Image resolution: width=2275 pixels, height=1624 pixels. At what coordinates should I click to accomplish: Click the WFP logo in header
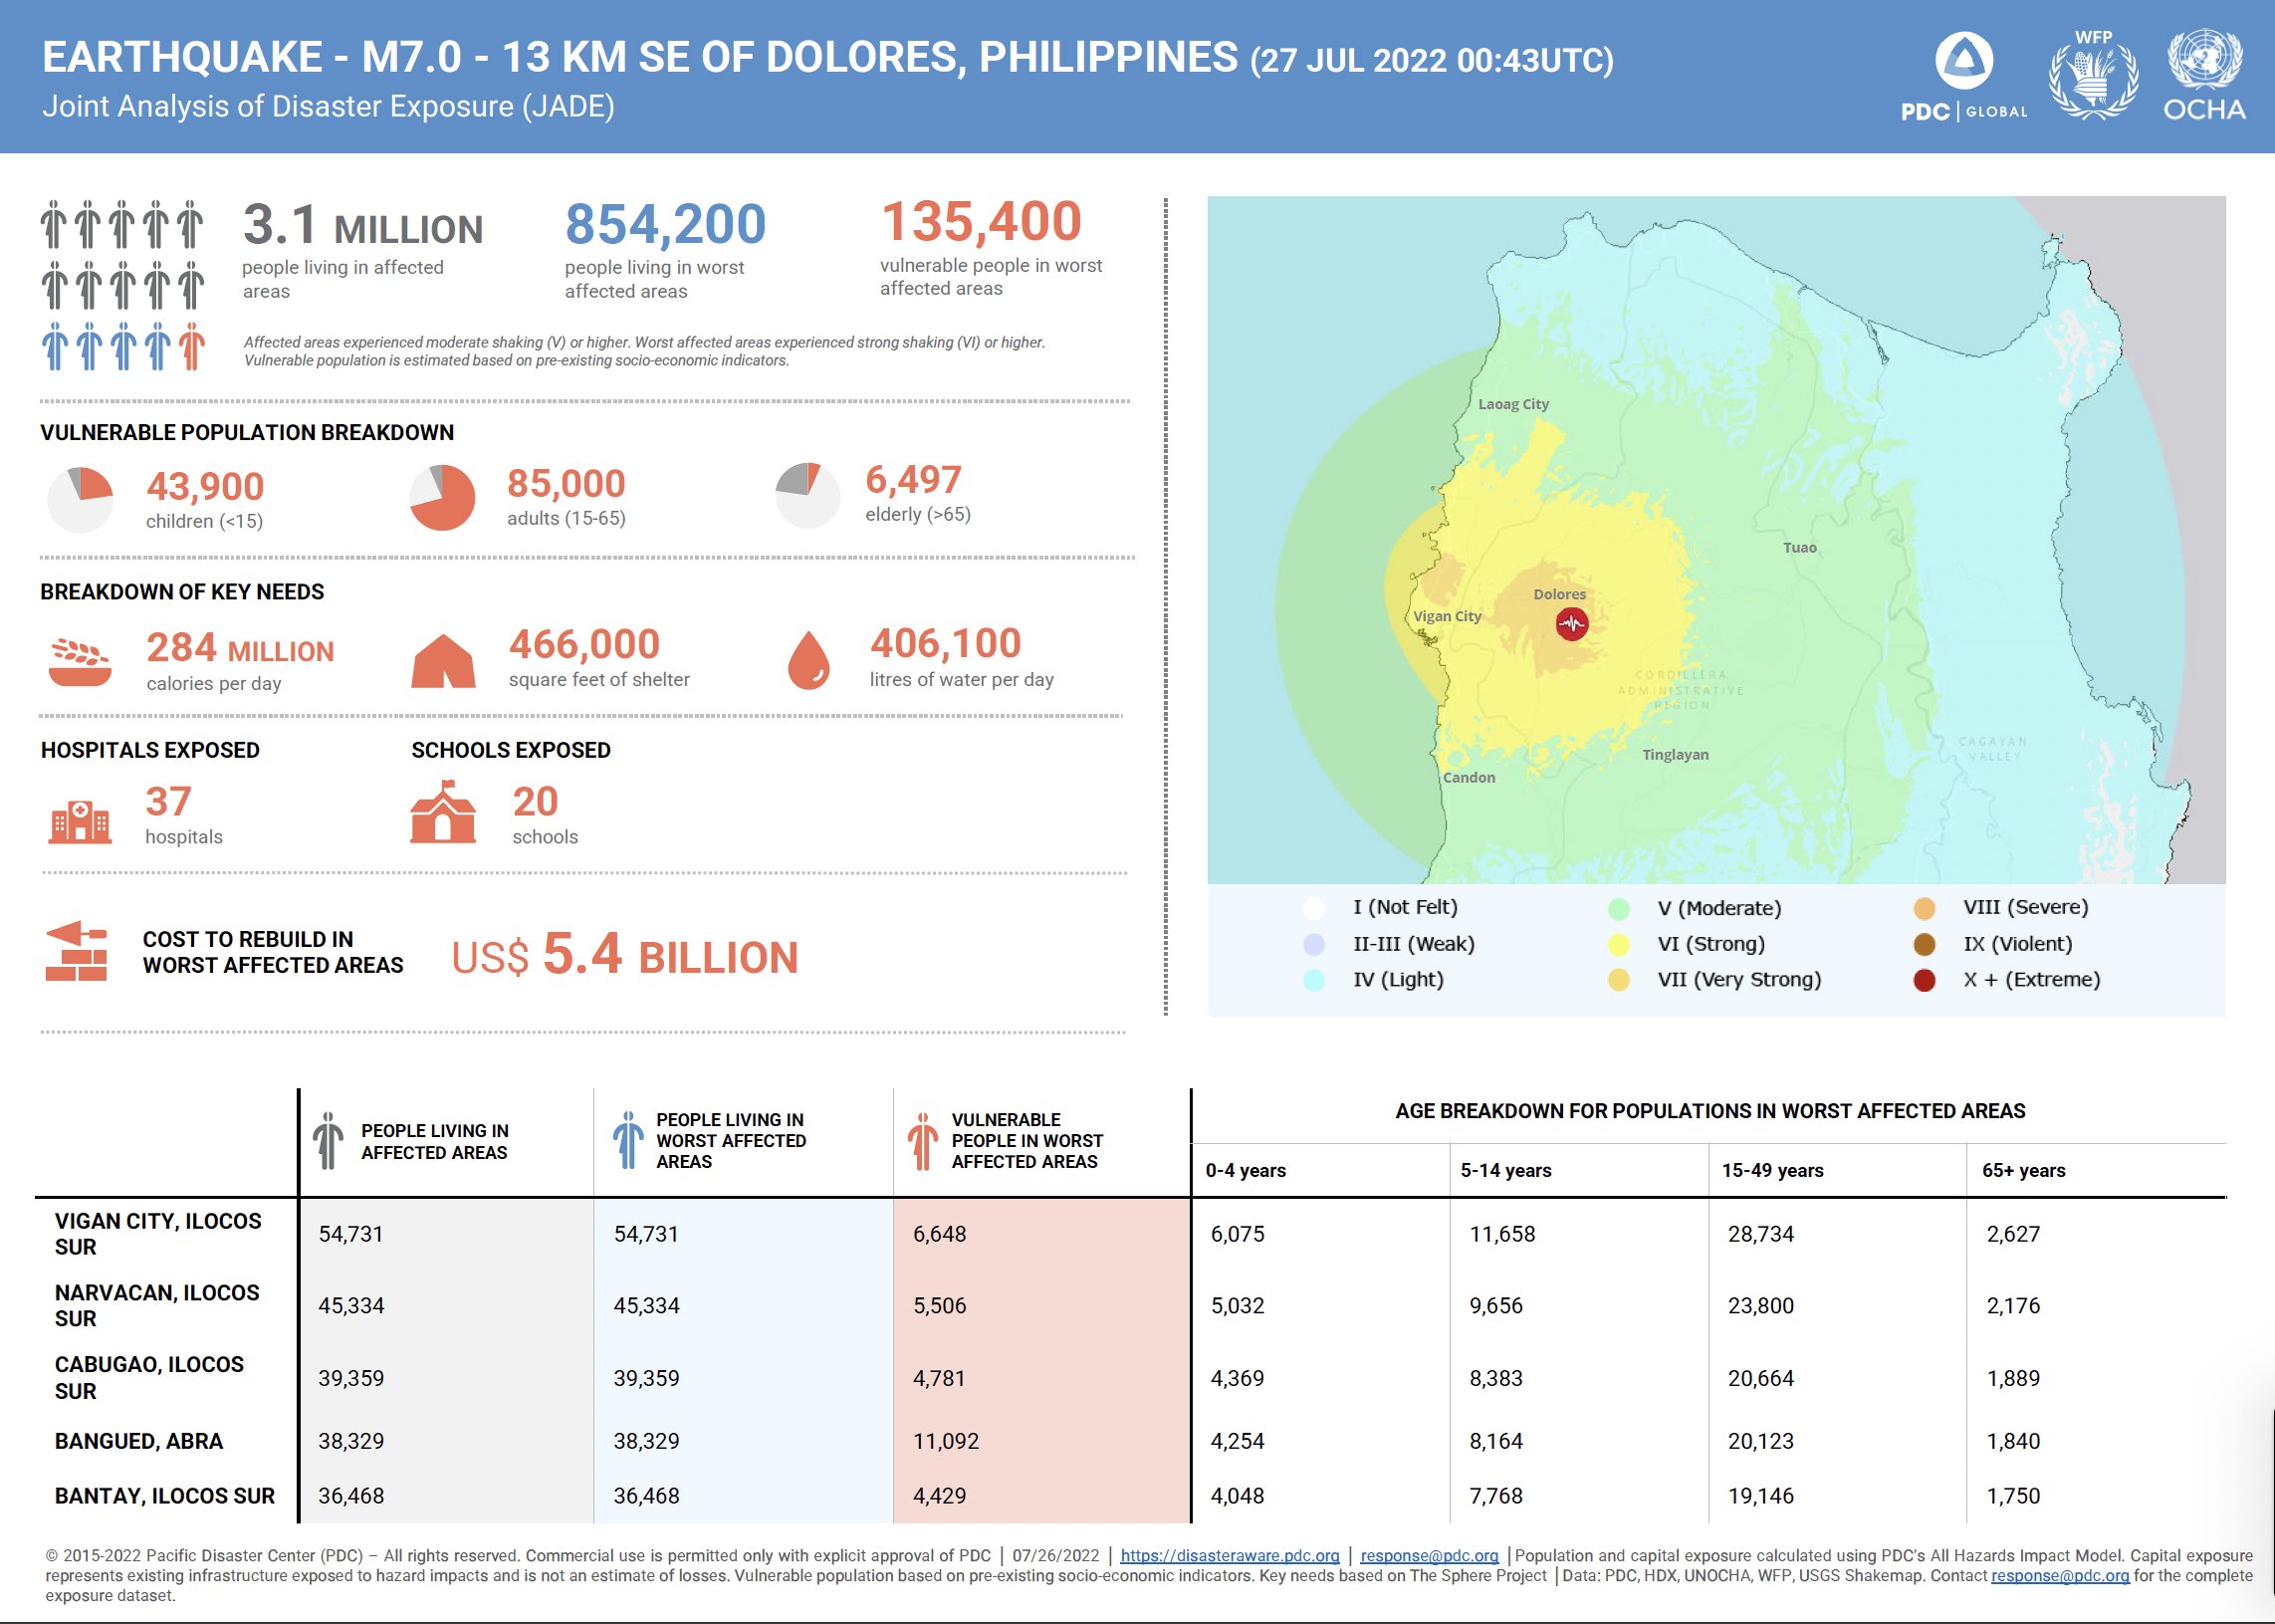(x=2092, y=74)
